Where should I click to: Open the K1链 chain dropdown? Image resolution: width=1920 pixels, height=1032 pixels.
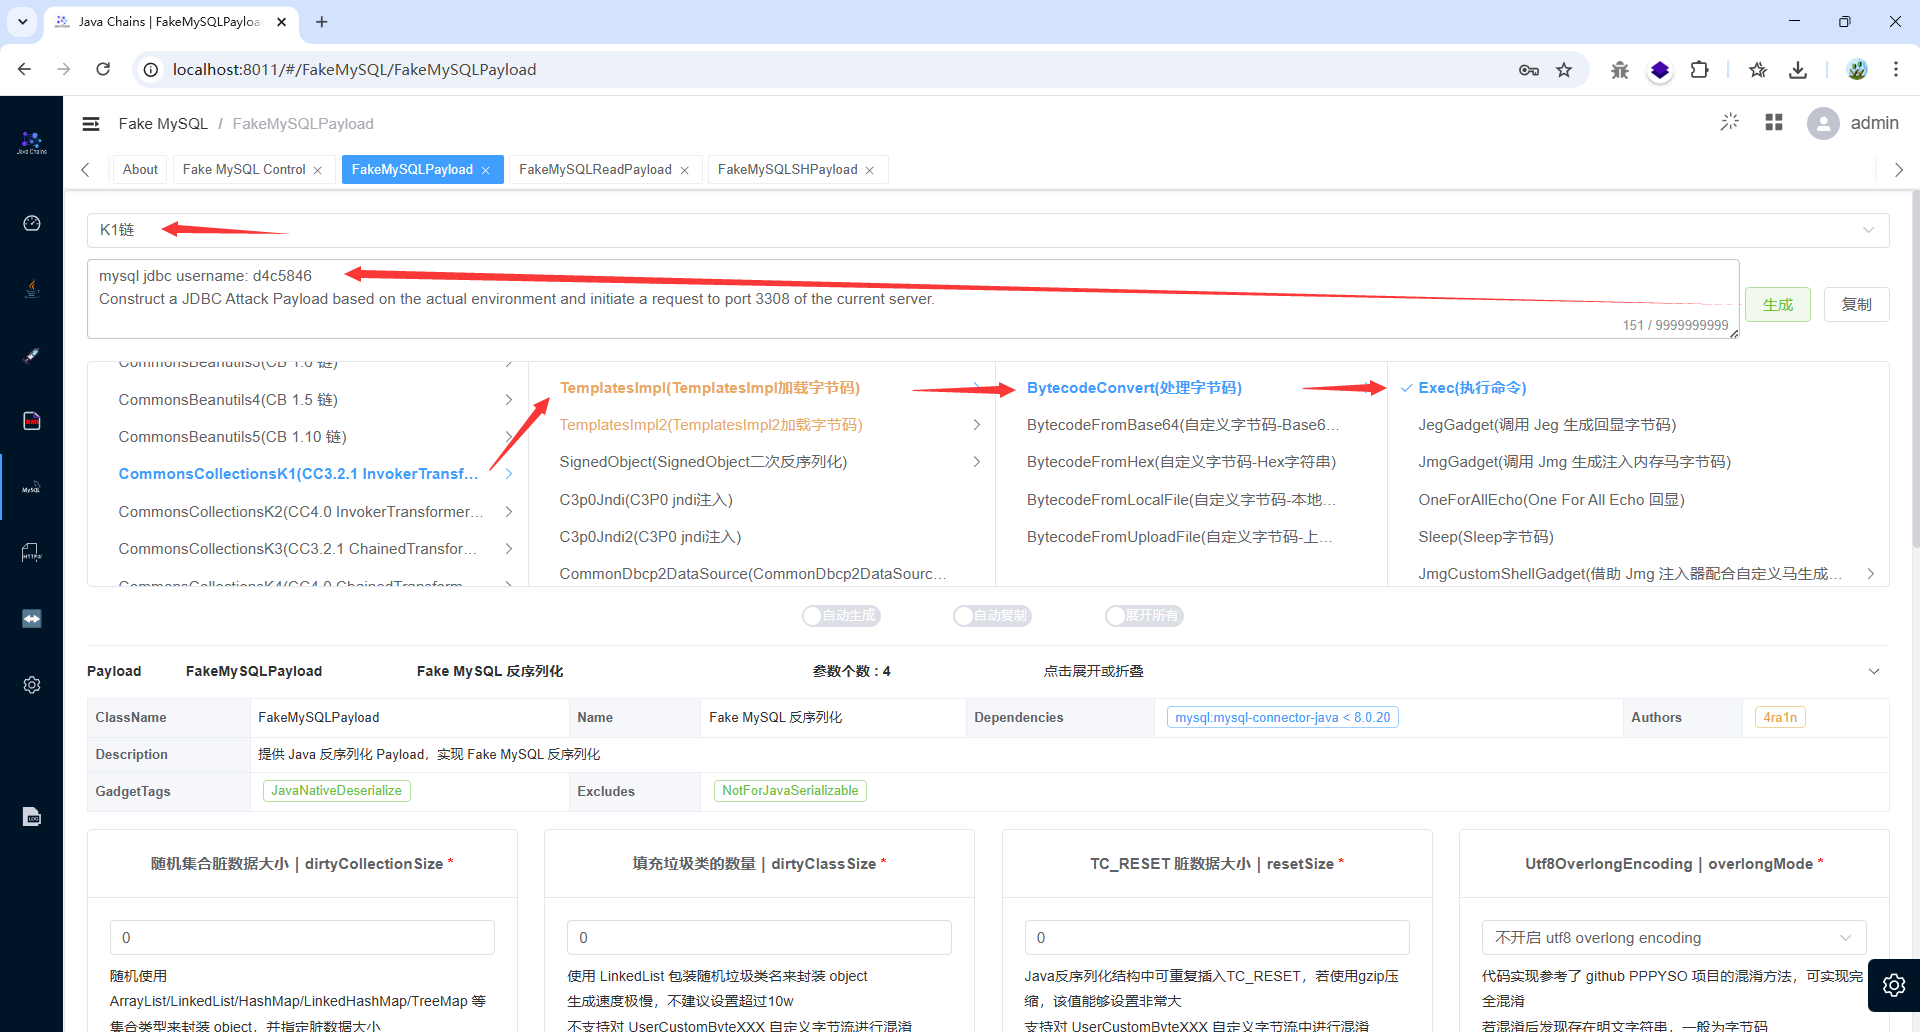(x=988, y=230)
